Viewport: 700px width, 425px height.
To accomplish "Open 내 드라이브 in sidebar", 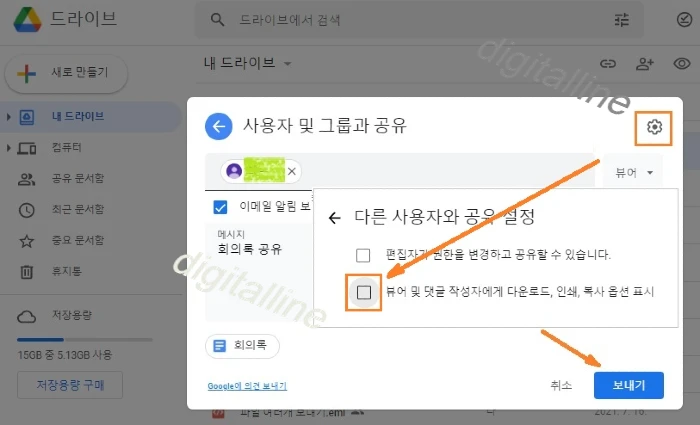I will click(91, 117).
